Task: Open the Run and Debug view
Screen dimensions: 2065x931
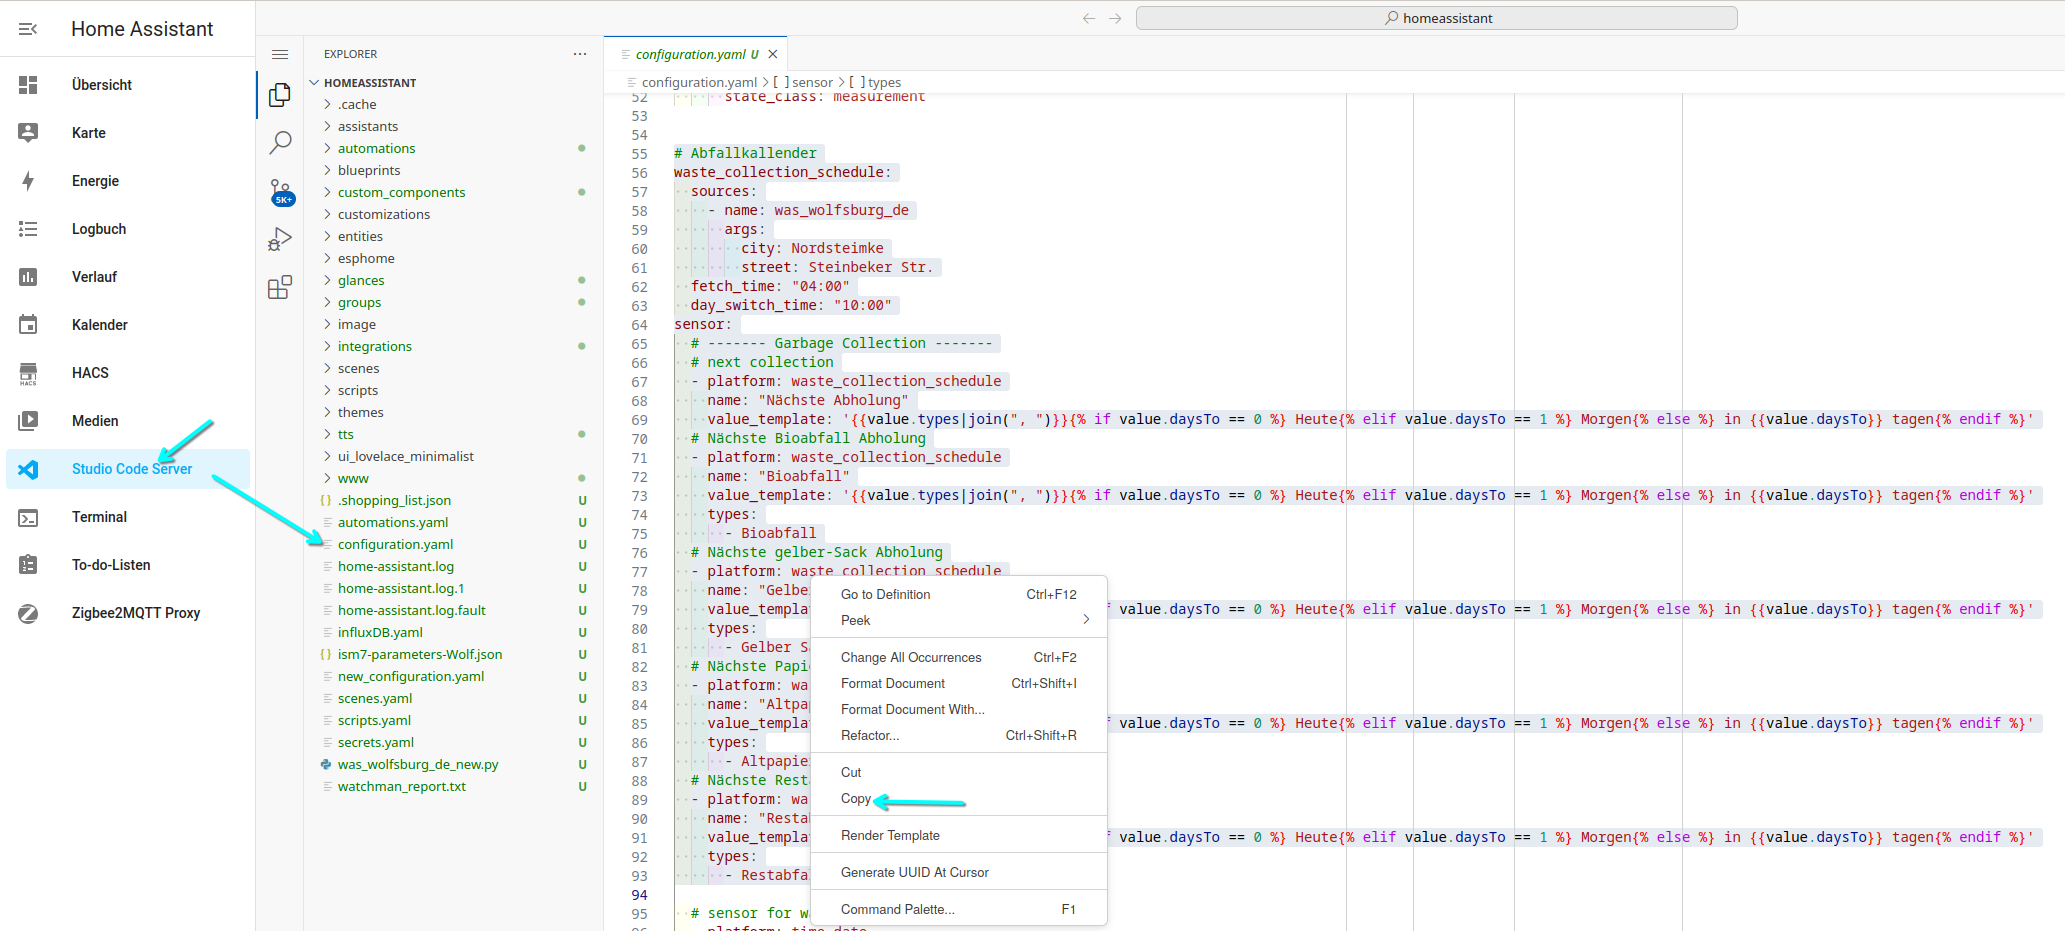Action: point(280,239)
